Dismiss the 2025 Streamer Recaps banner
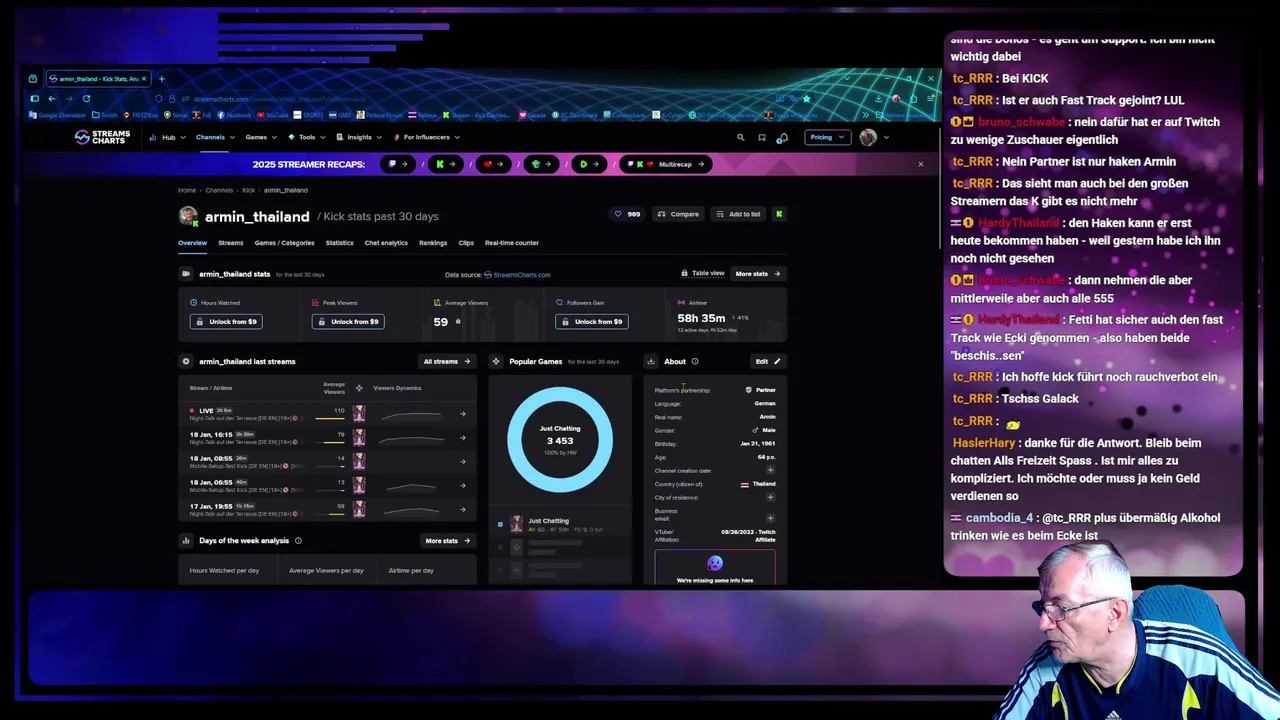The image size is (1280, 720). [x=921, y=164]
